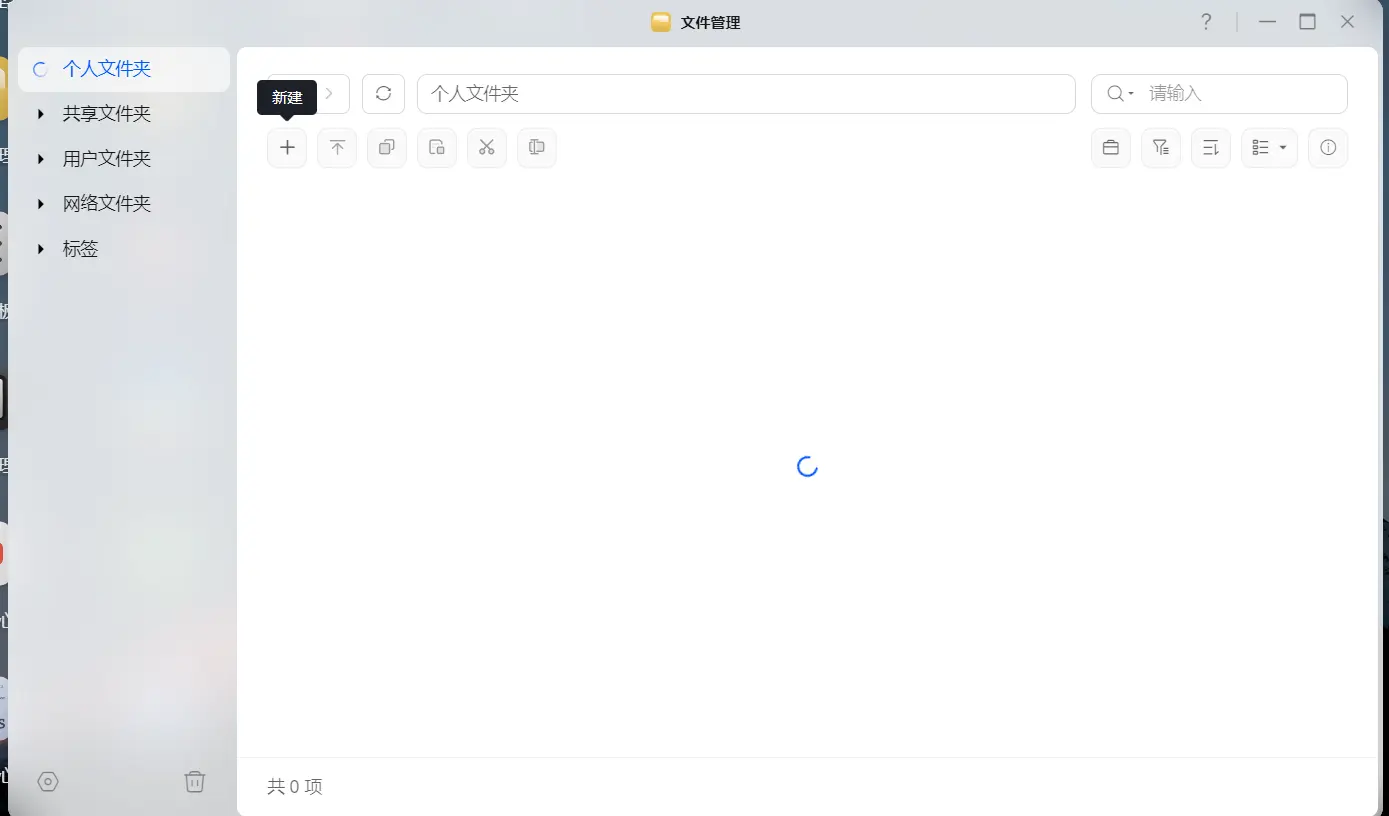Expand the 用户文件夹 tree arrow

coord(41,159)
